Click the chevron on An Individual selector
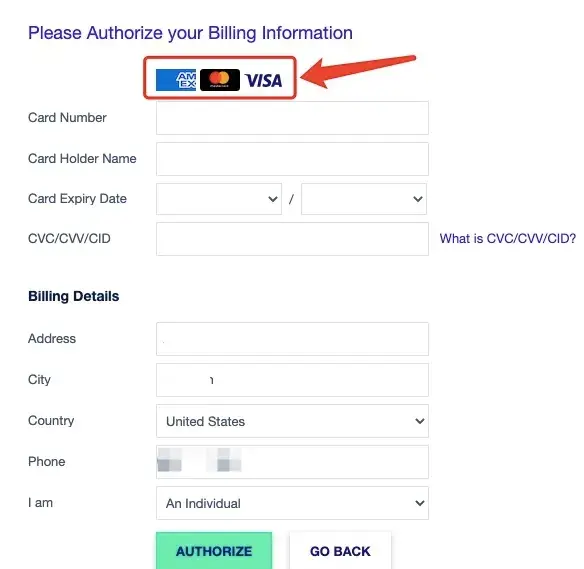This screenshot has height=569, width=584. tap(420, 503)
